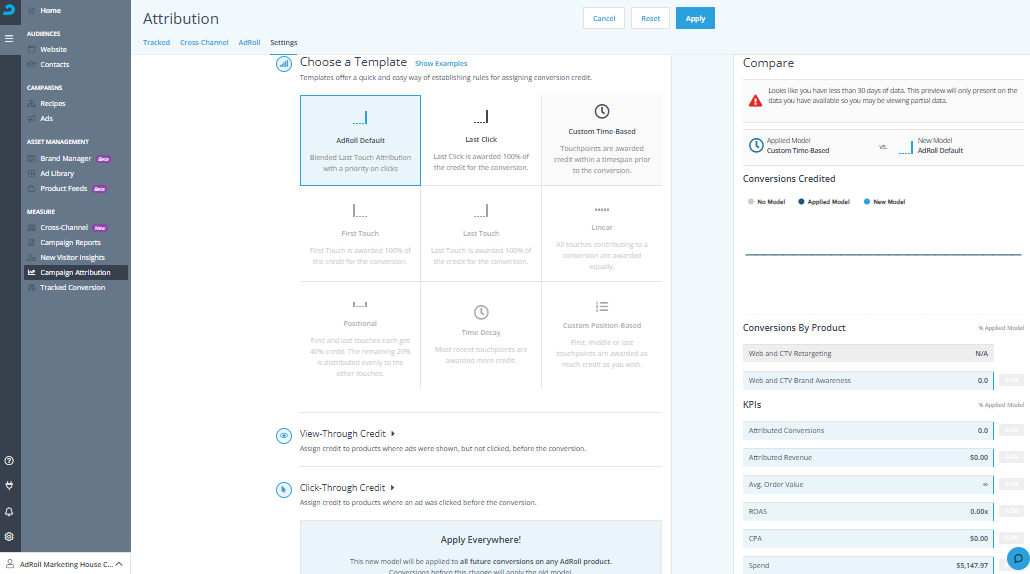This screenshot has height=574, width=1030.
Task: Click the Applied Model clock icon
Action: pyautogui.click(x=756, y=145)
